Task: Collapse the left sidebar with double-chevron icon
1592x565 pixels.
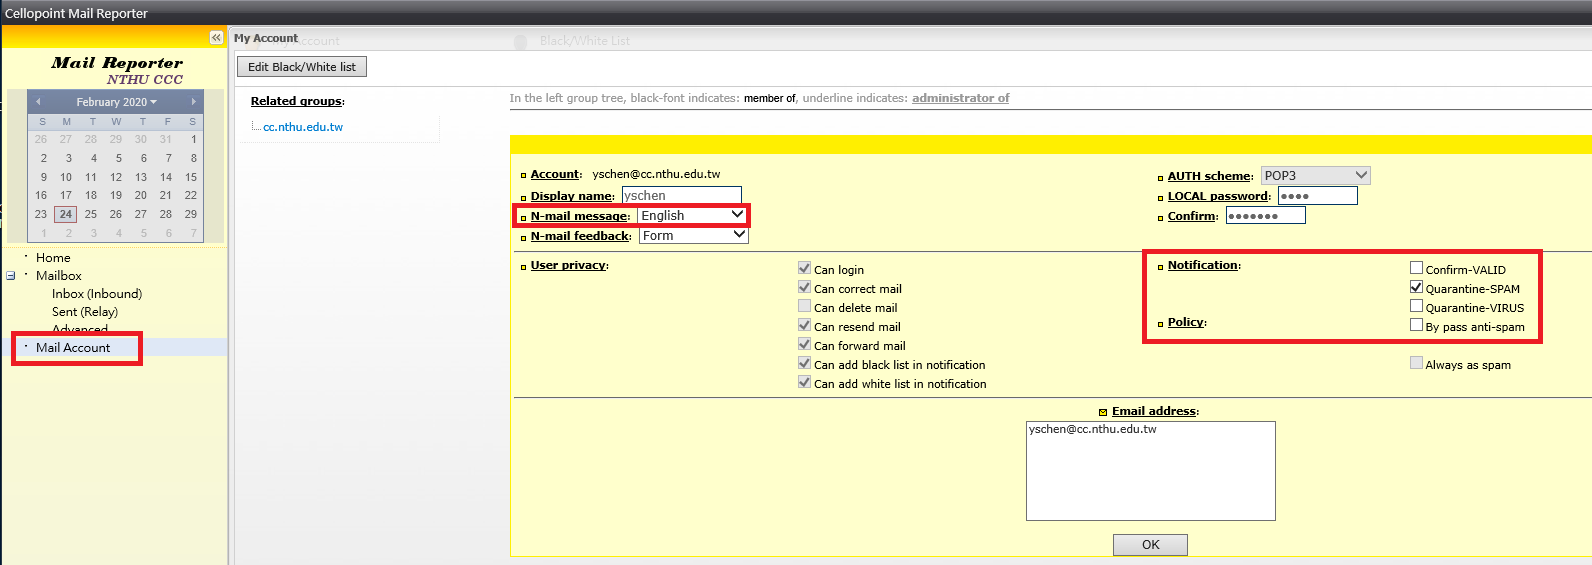Action: tap(216, 38)
